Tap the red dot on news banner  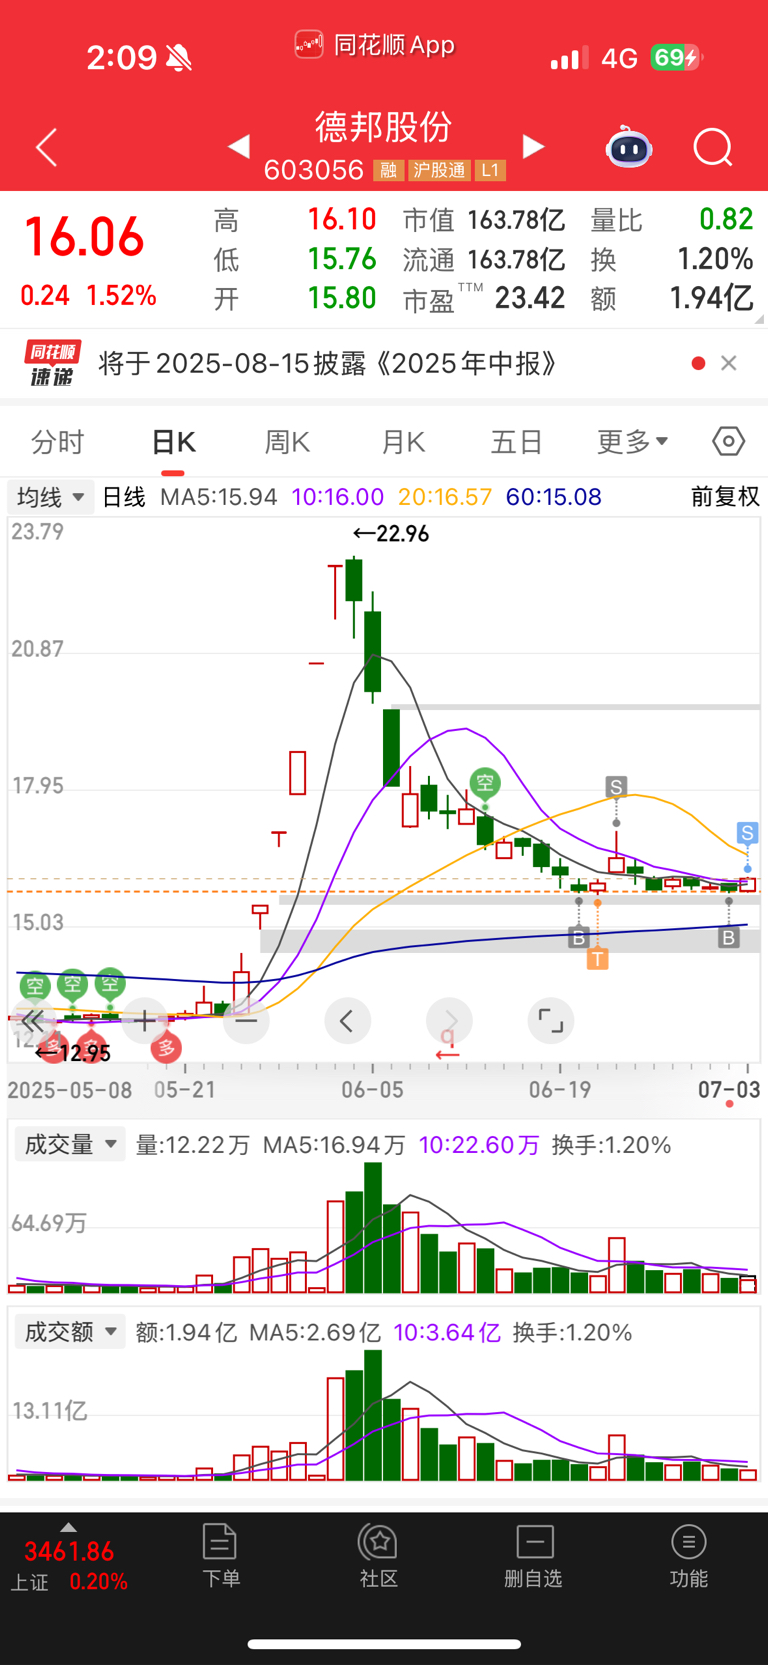tap(698, 363)
